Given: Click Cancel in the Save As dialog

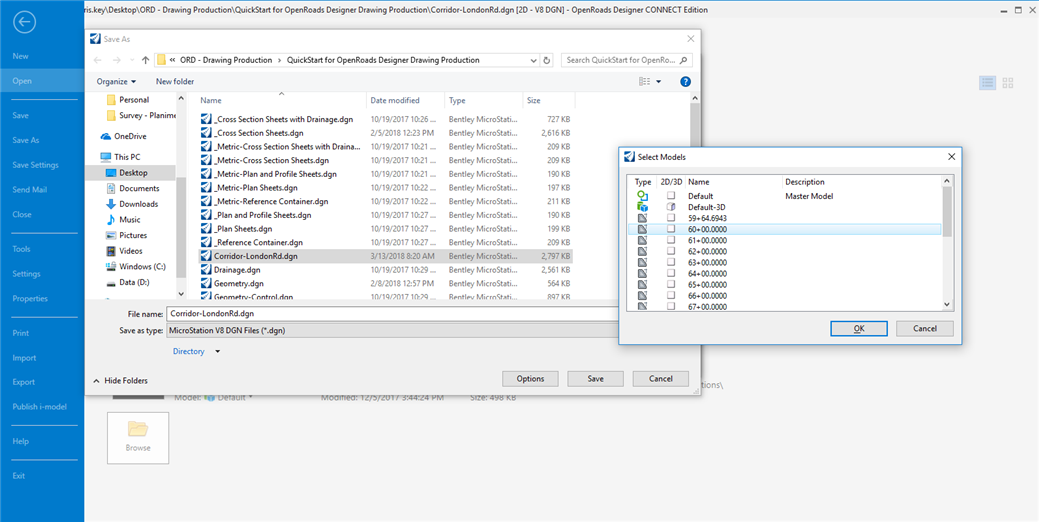Looking at the screenshot, I should click(661, 379).
